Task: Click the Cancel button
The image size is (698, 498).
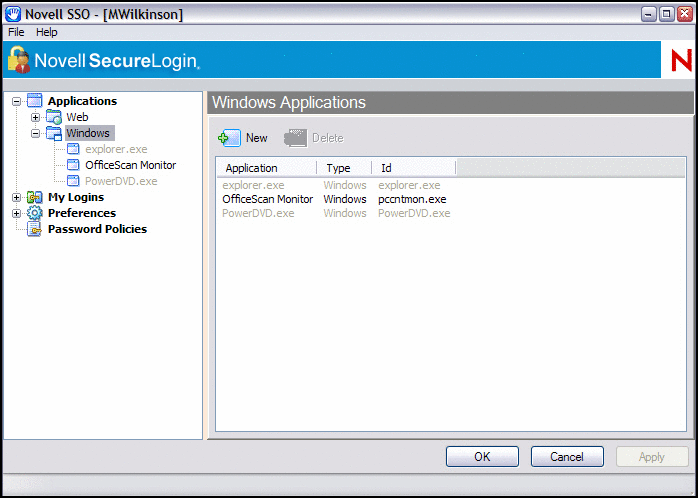Action: 567,457
